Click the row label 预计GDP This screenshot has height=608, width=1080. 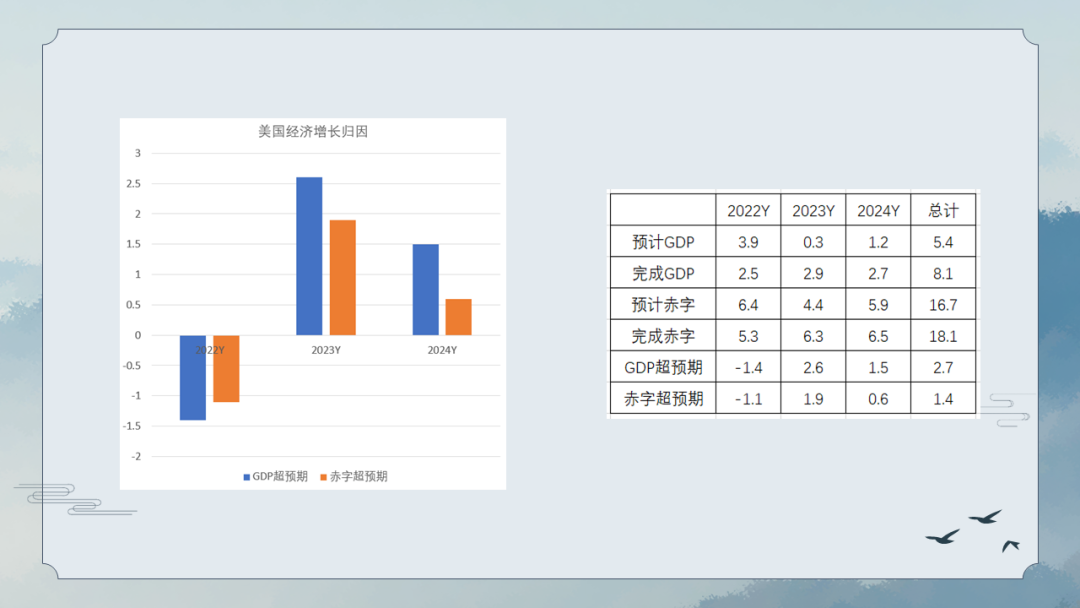(663, 242)
